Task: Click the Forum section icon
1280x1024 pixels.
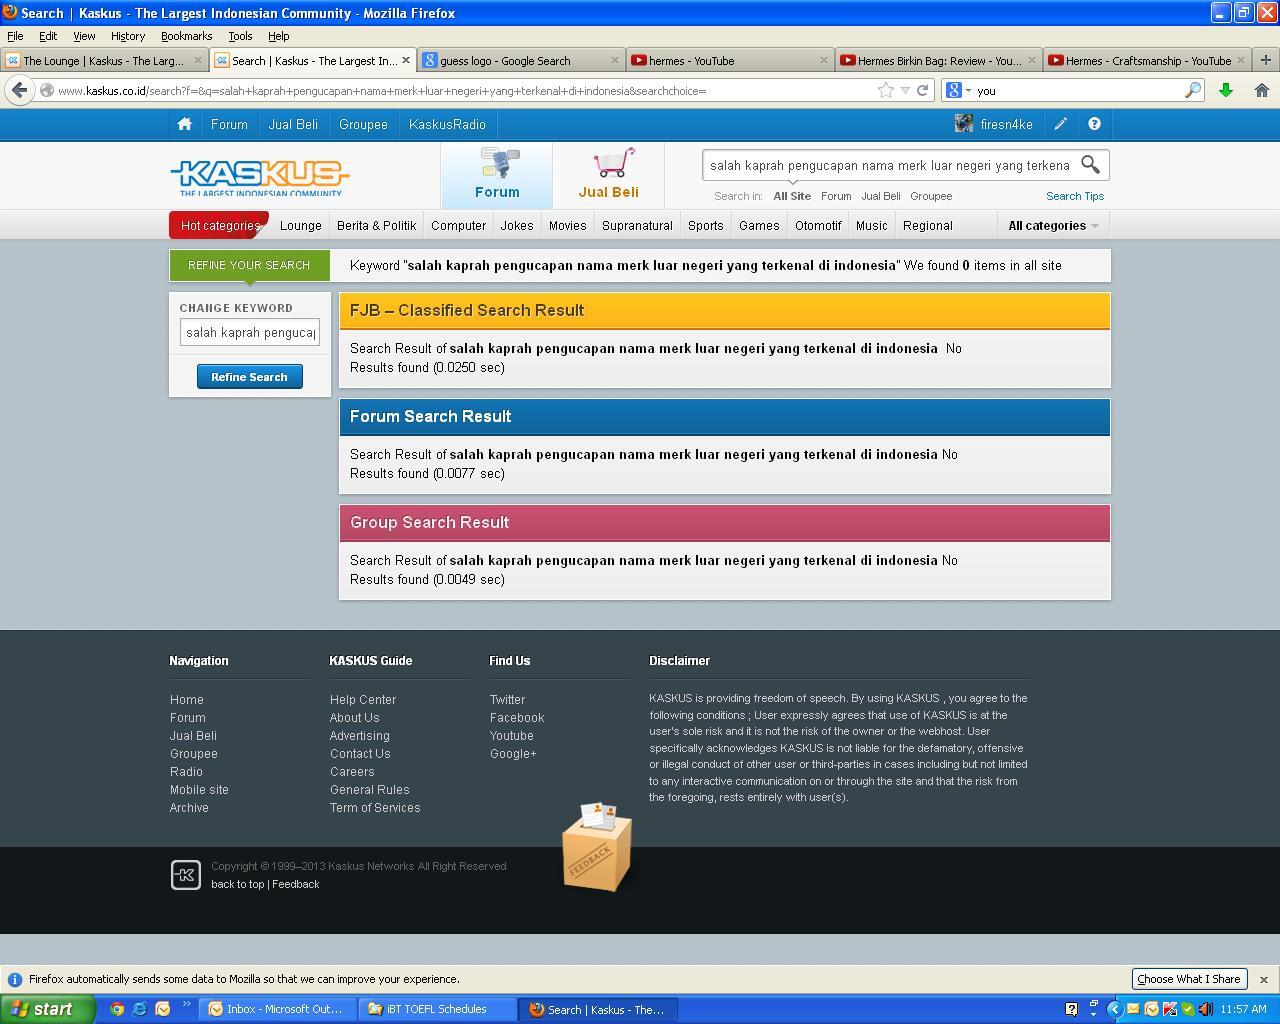Action: [499, 162]
